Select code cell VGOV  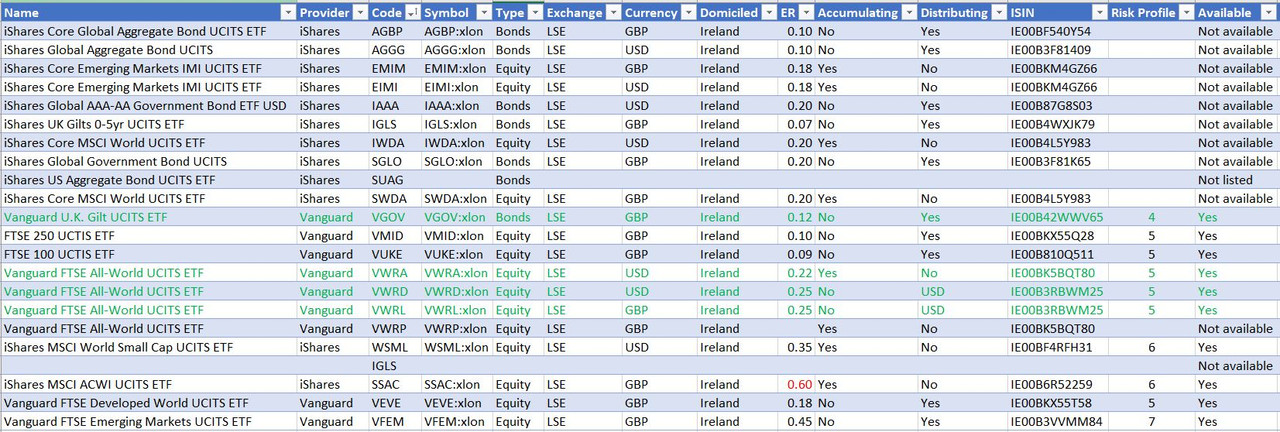(394, 217)
